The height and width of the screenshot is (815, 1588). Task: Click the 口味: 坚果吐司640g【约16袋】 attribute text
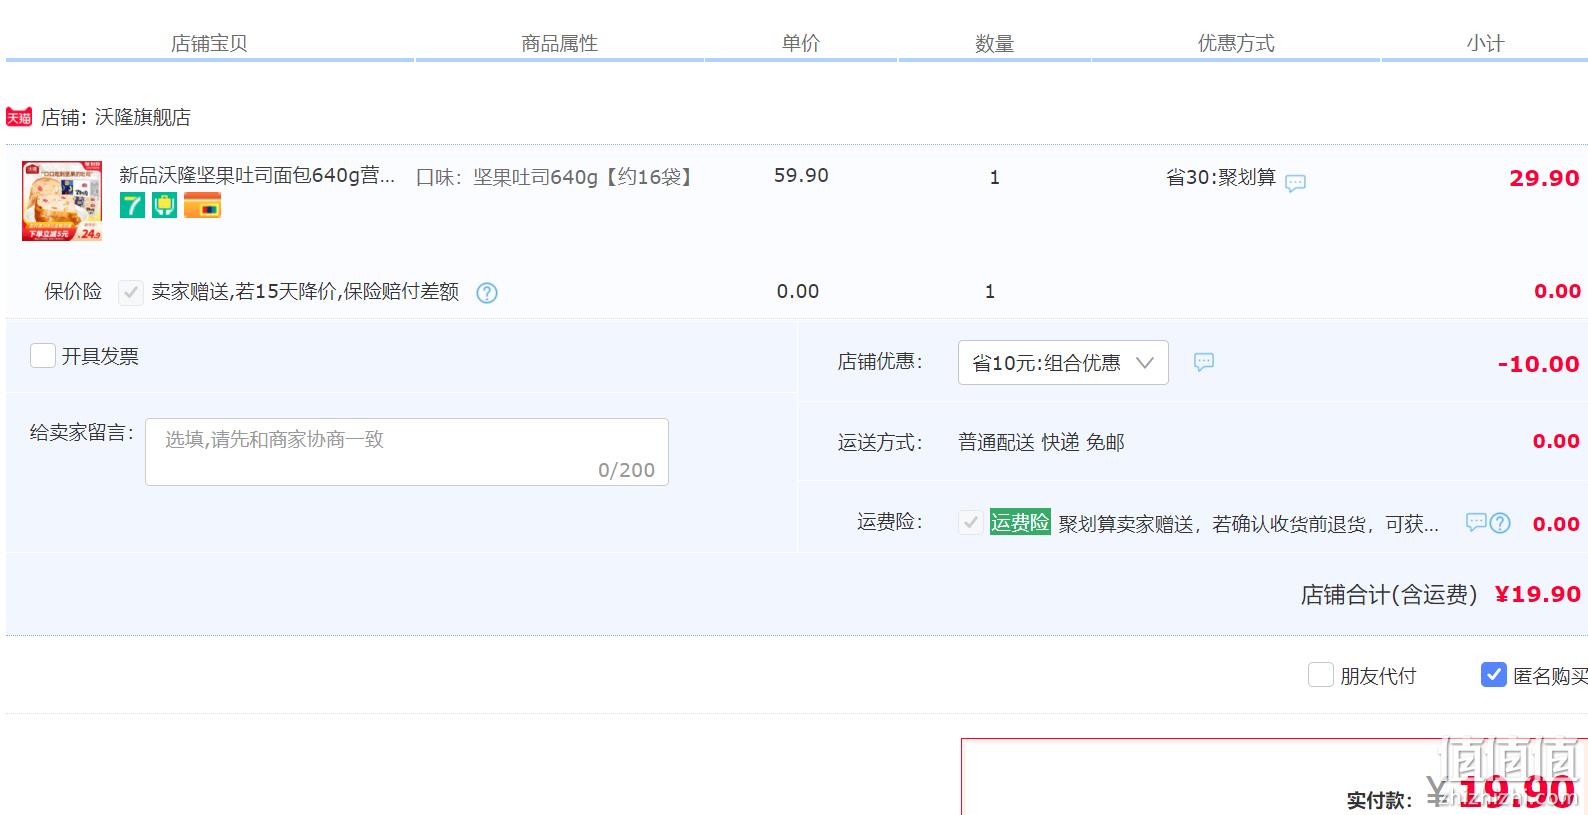554,177
